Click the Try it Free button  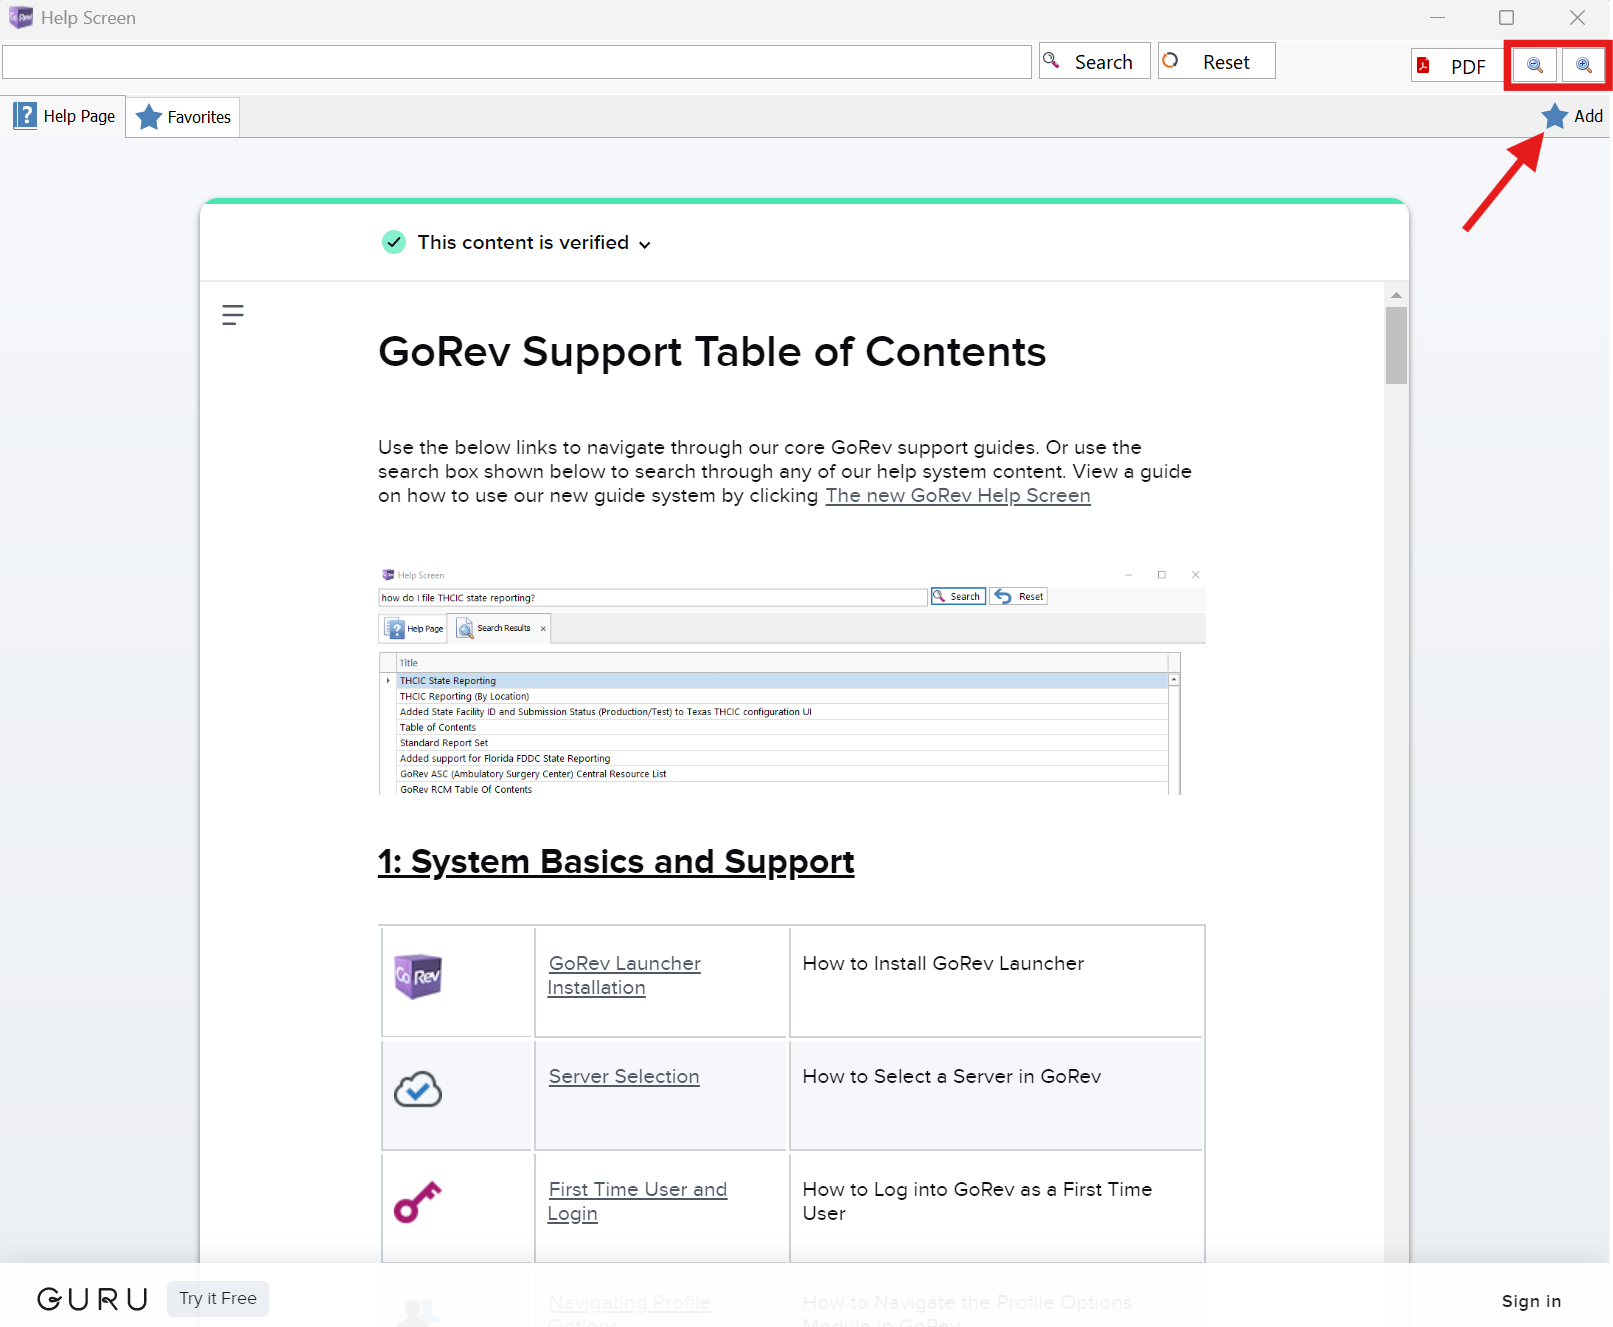pyautogui.click(x=218, y=1299)
